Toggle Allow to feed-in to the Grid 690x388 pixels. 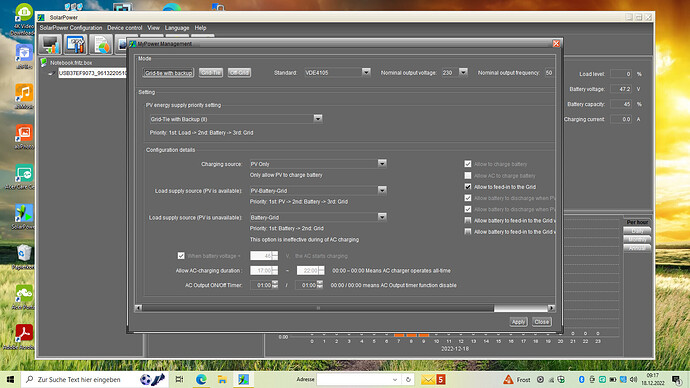(x=468, y=187)
